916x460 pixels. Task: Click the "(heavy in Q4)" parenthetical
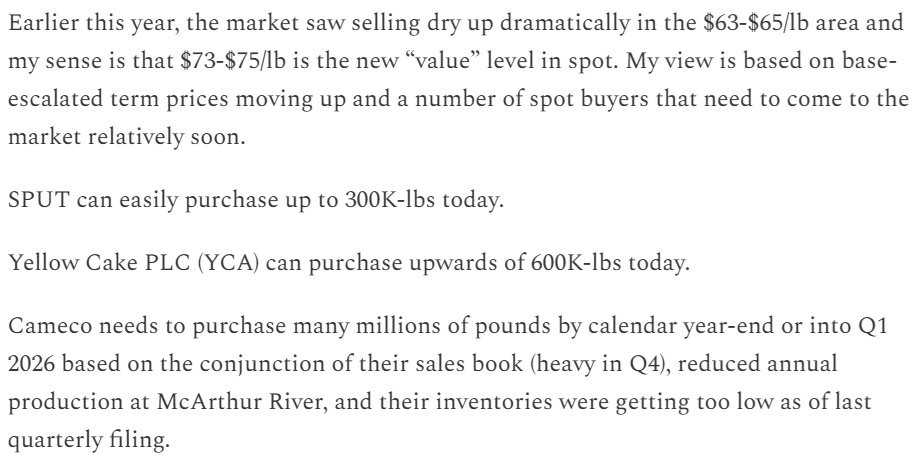point(599,364)
